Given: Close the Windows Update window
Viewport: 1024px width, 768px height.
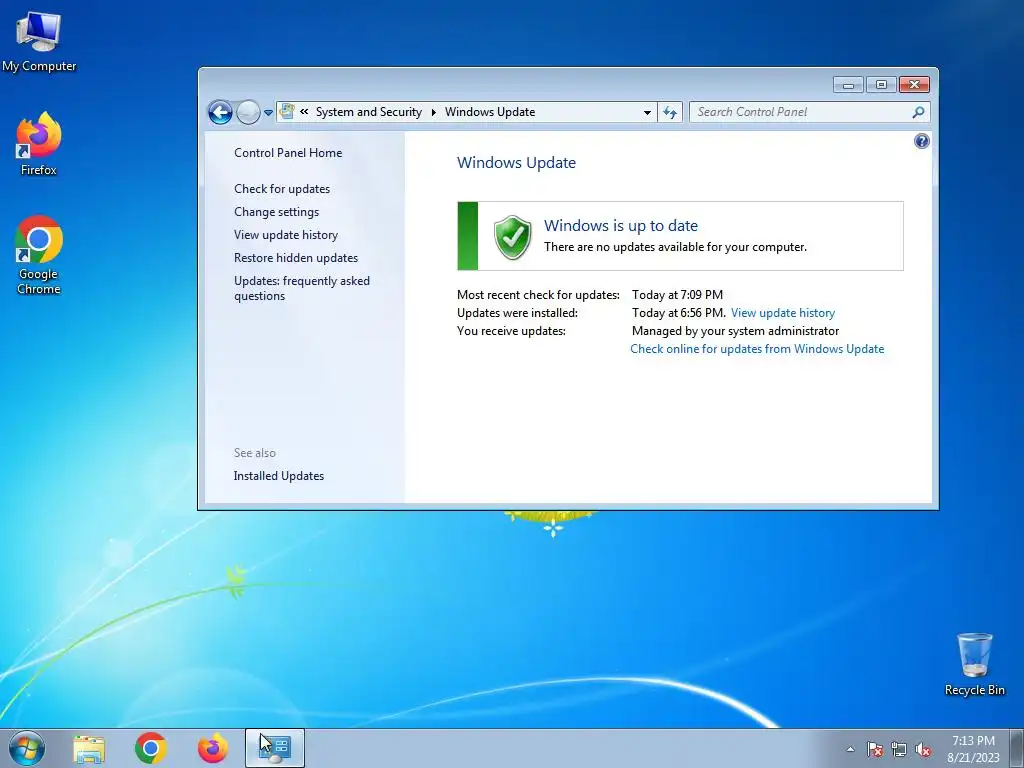Looking at the screenshot, I should pos(914,85).
